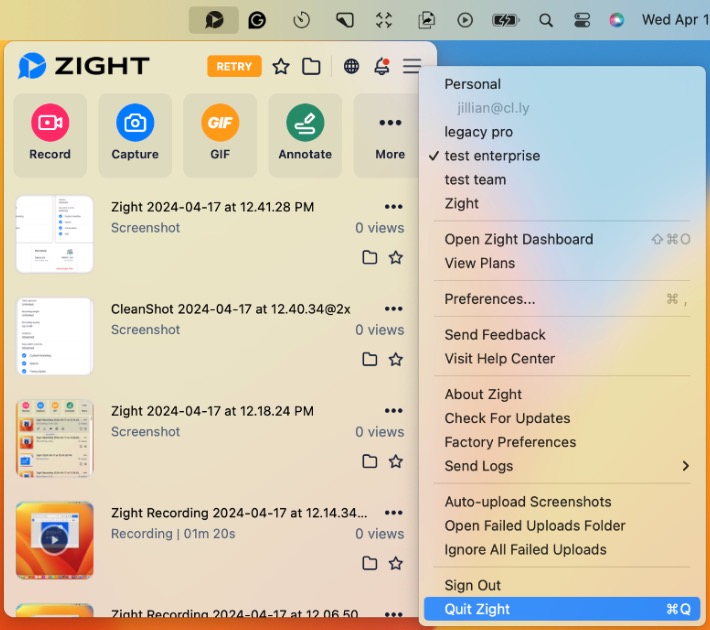
Task: Select the Personal account in the menu
Action: (x=562, y=84)
